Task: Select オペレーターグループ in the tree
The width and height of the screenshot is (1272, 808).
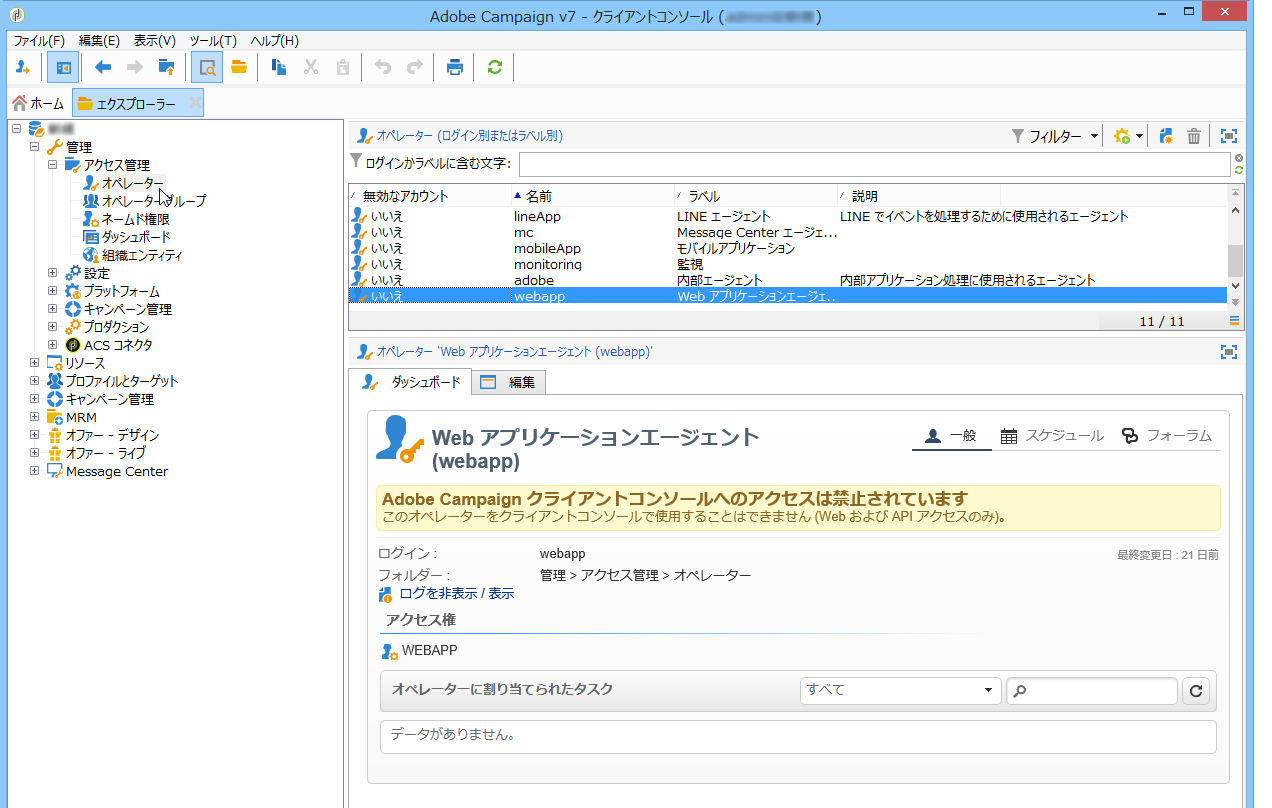Action: point(154,201)
